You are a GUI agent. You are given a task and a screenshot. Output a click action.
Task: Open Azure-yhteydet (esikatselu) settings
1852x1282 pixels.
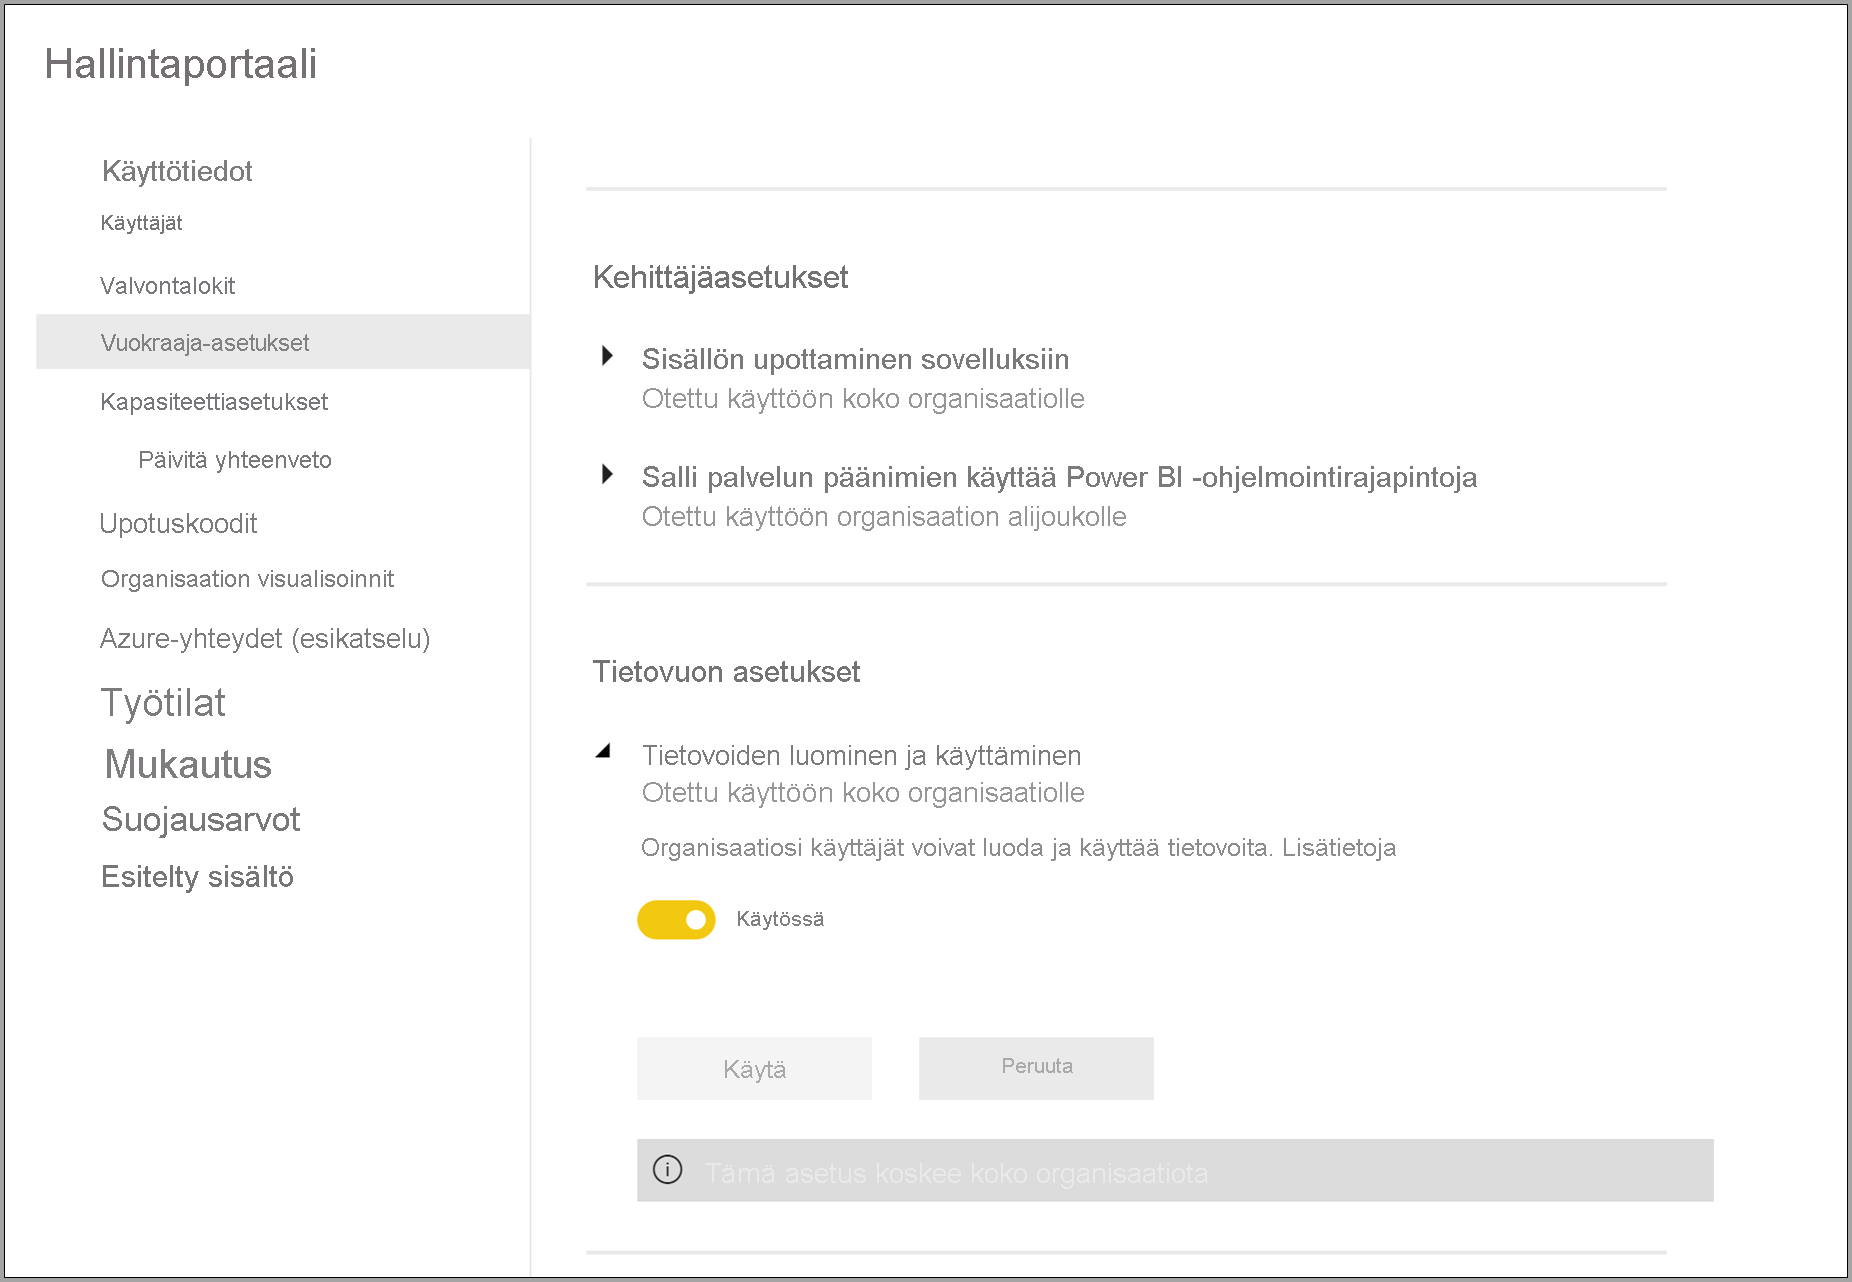(x=265, y=638)
